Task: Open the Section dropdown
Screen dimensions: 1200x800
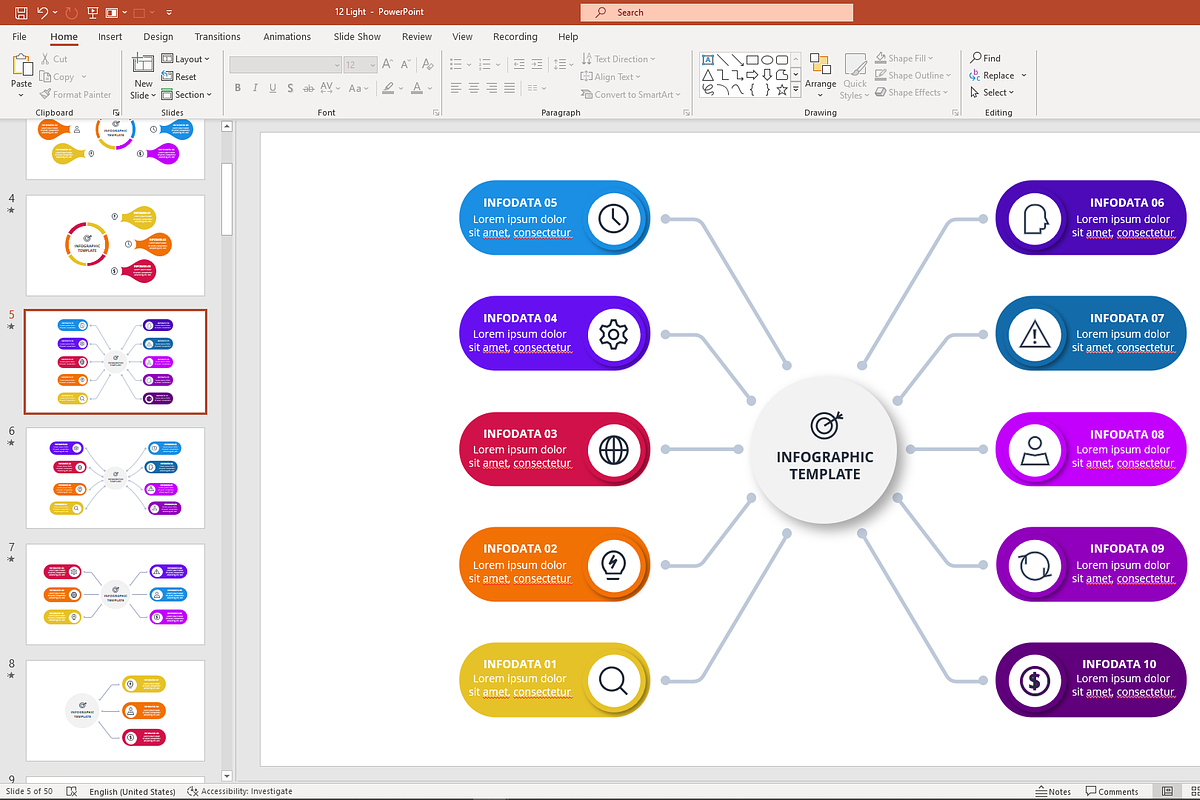Action: coord(187,95)
